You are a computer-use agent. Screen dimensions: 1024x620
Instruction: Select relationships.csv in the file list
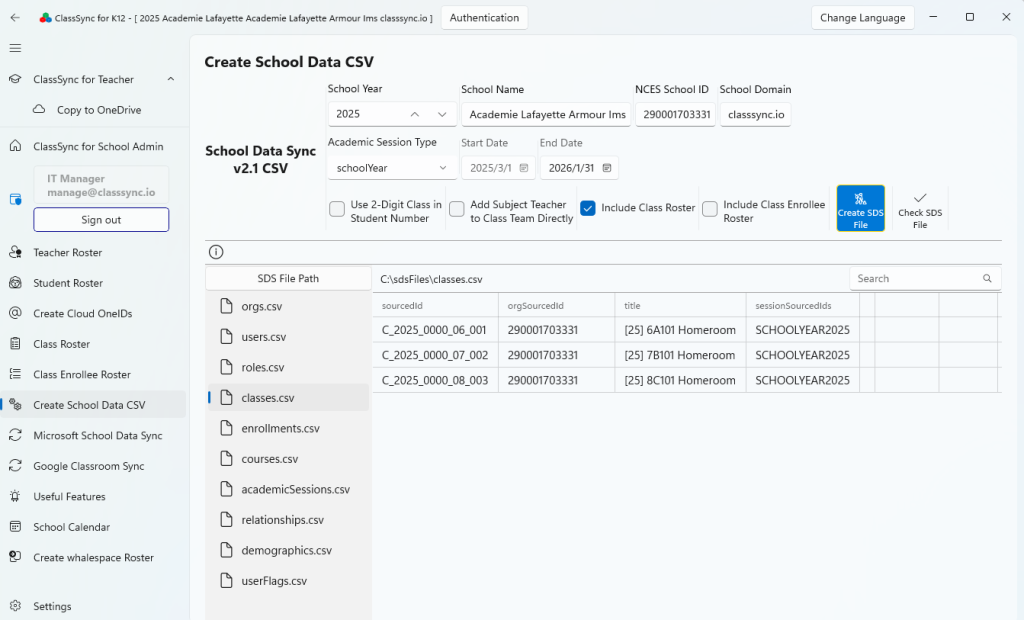(x=288, y=520)
